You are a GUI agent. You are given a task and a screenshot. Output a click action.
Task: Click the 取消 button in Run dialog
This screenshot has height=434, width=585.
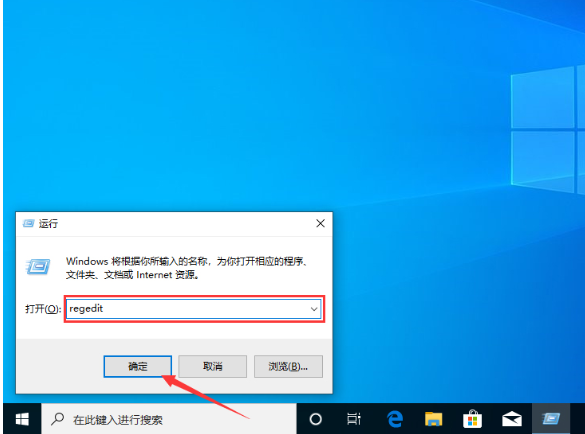(213, 366)
